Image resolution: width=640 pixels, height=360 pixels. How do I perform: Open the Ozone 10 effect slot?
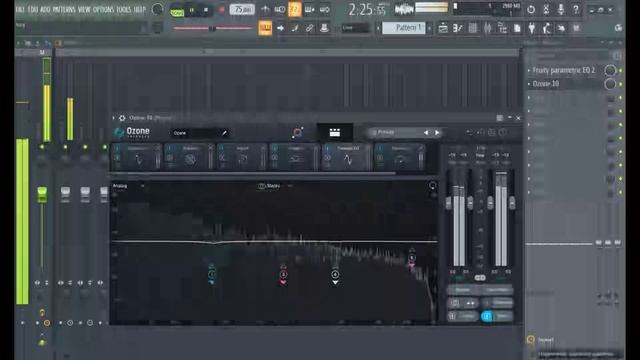pos(546,84)
